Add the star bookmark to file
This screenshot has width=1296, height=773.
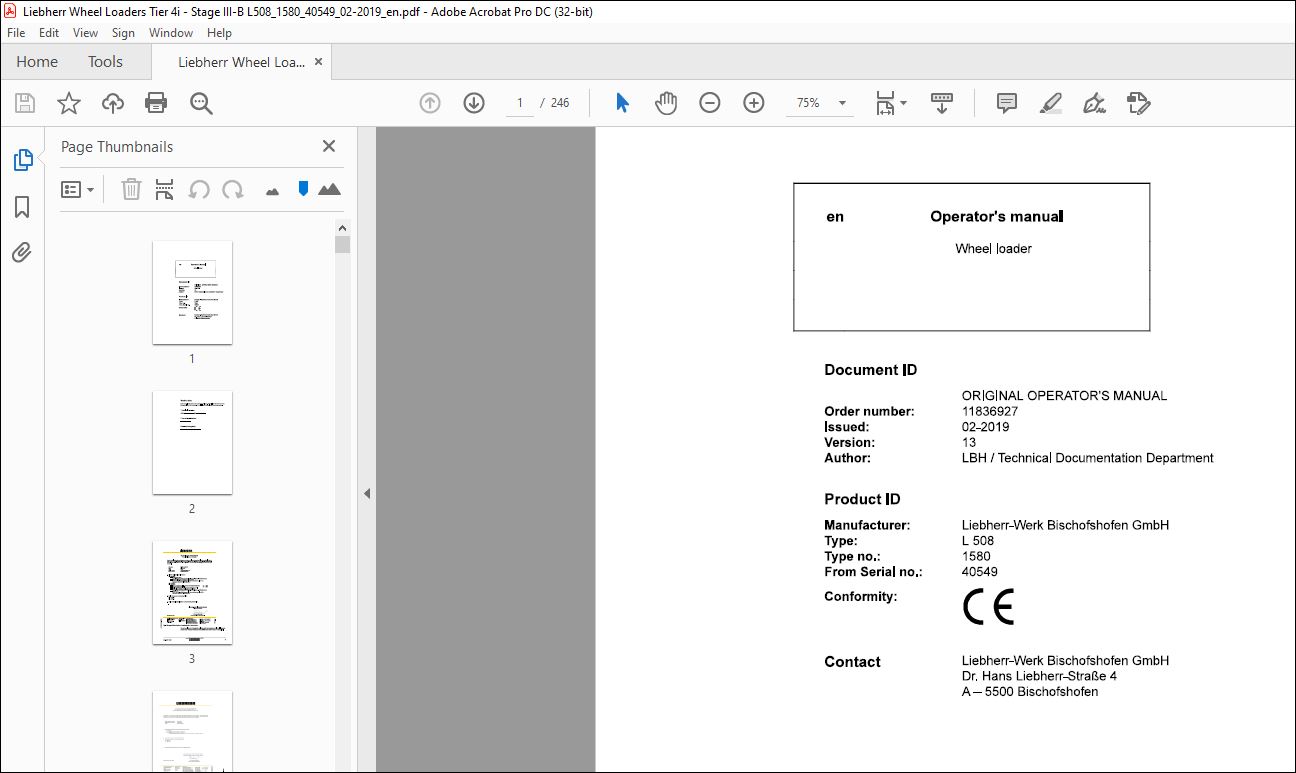click(68, 103)
